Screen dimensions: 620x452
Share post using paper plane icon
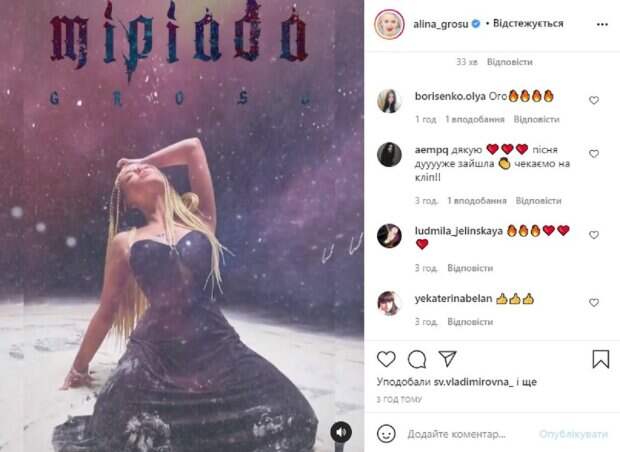(x=447, y=359)
